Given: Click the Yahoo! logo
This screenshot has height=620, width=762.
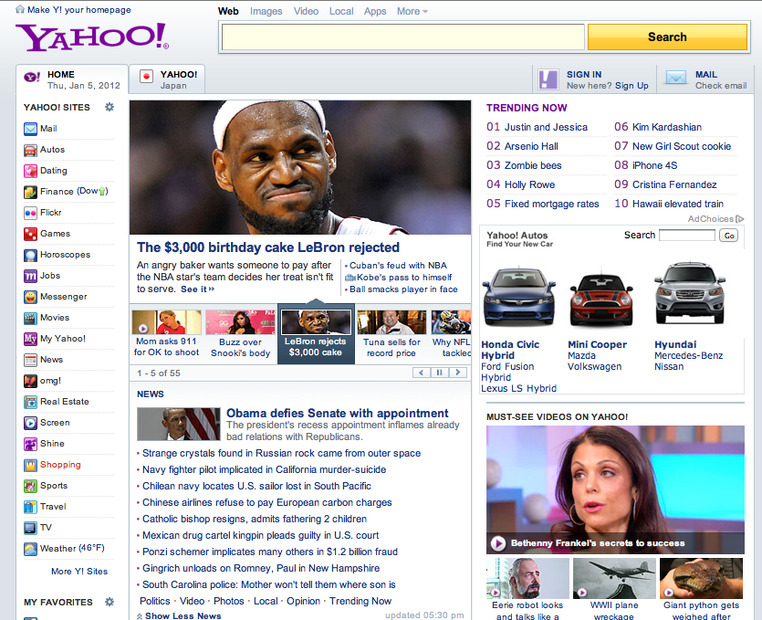Looking at the screenshot, I should click(x=92, y=36).
